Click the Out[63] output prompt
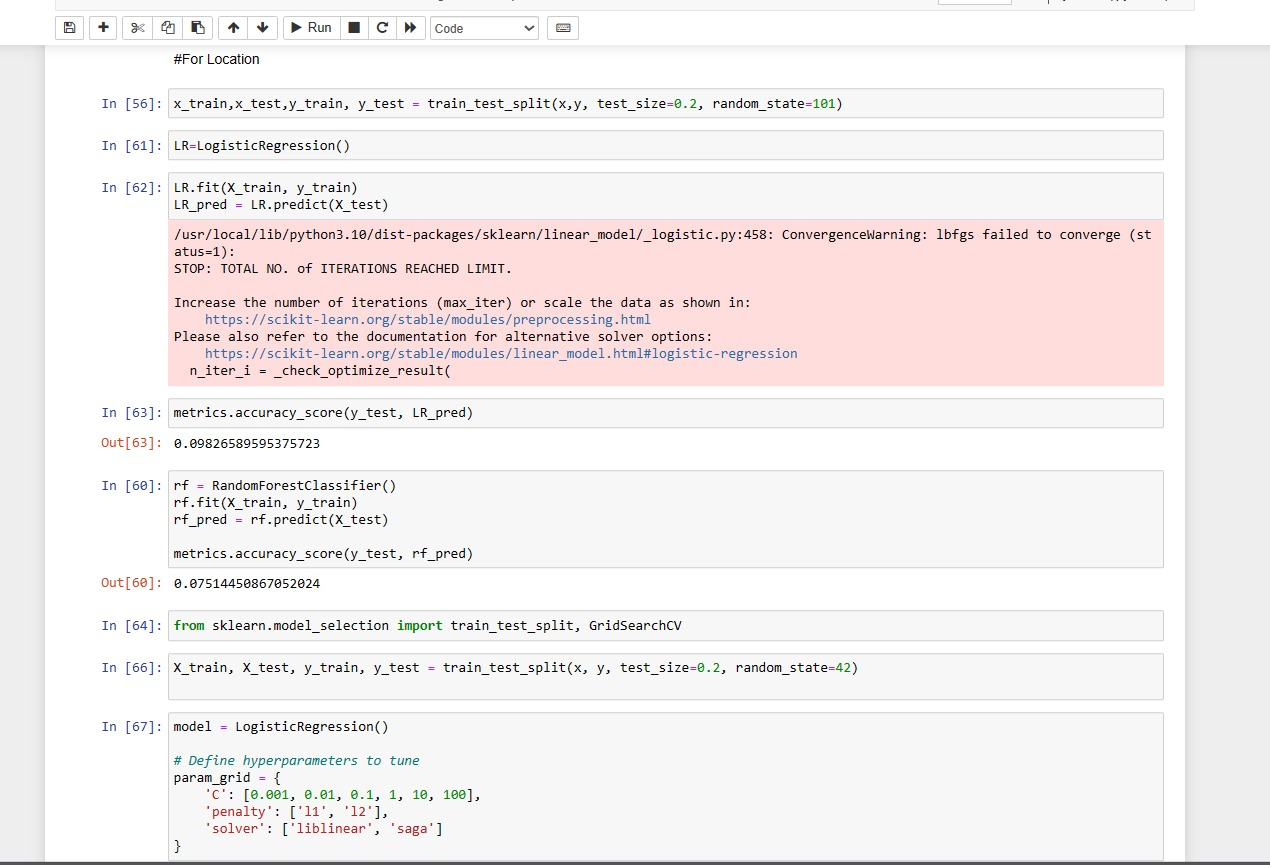1270x865 pixels. tap(132, 443)
